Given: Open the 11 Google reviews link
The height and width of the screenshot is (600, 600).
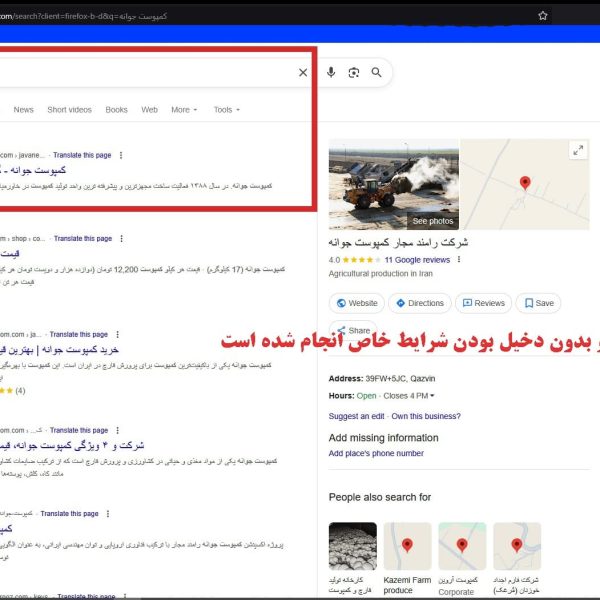Looking at the screenshot, I should [x=417, y=260].
